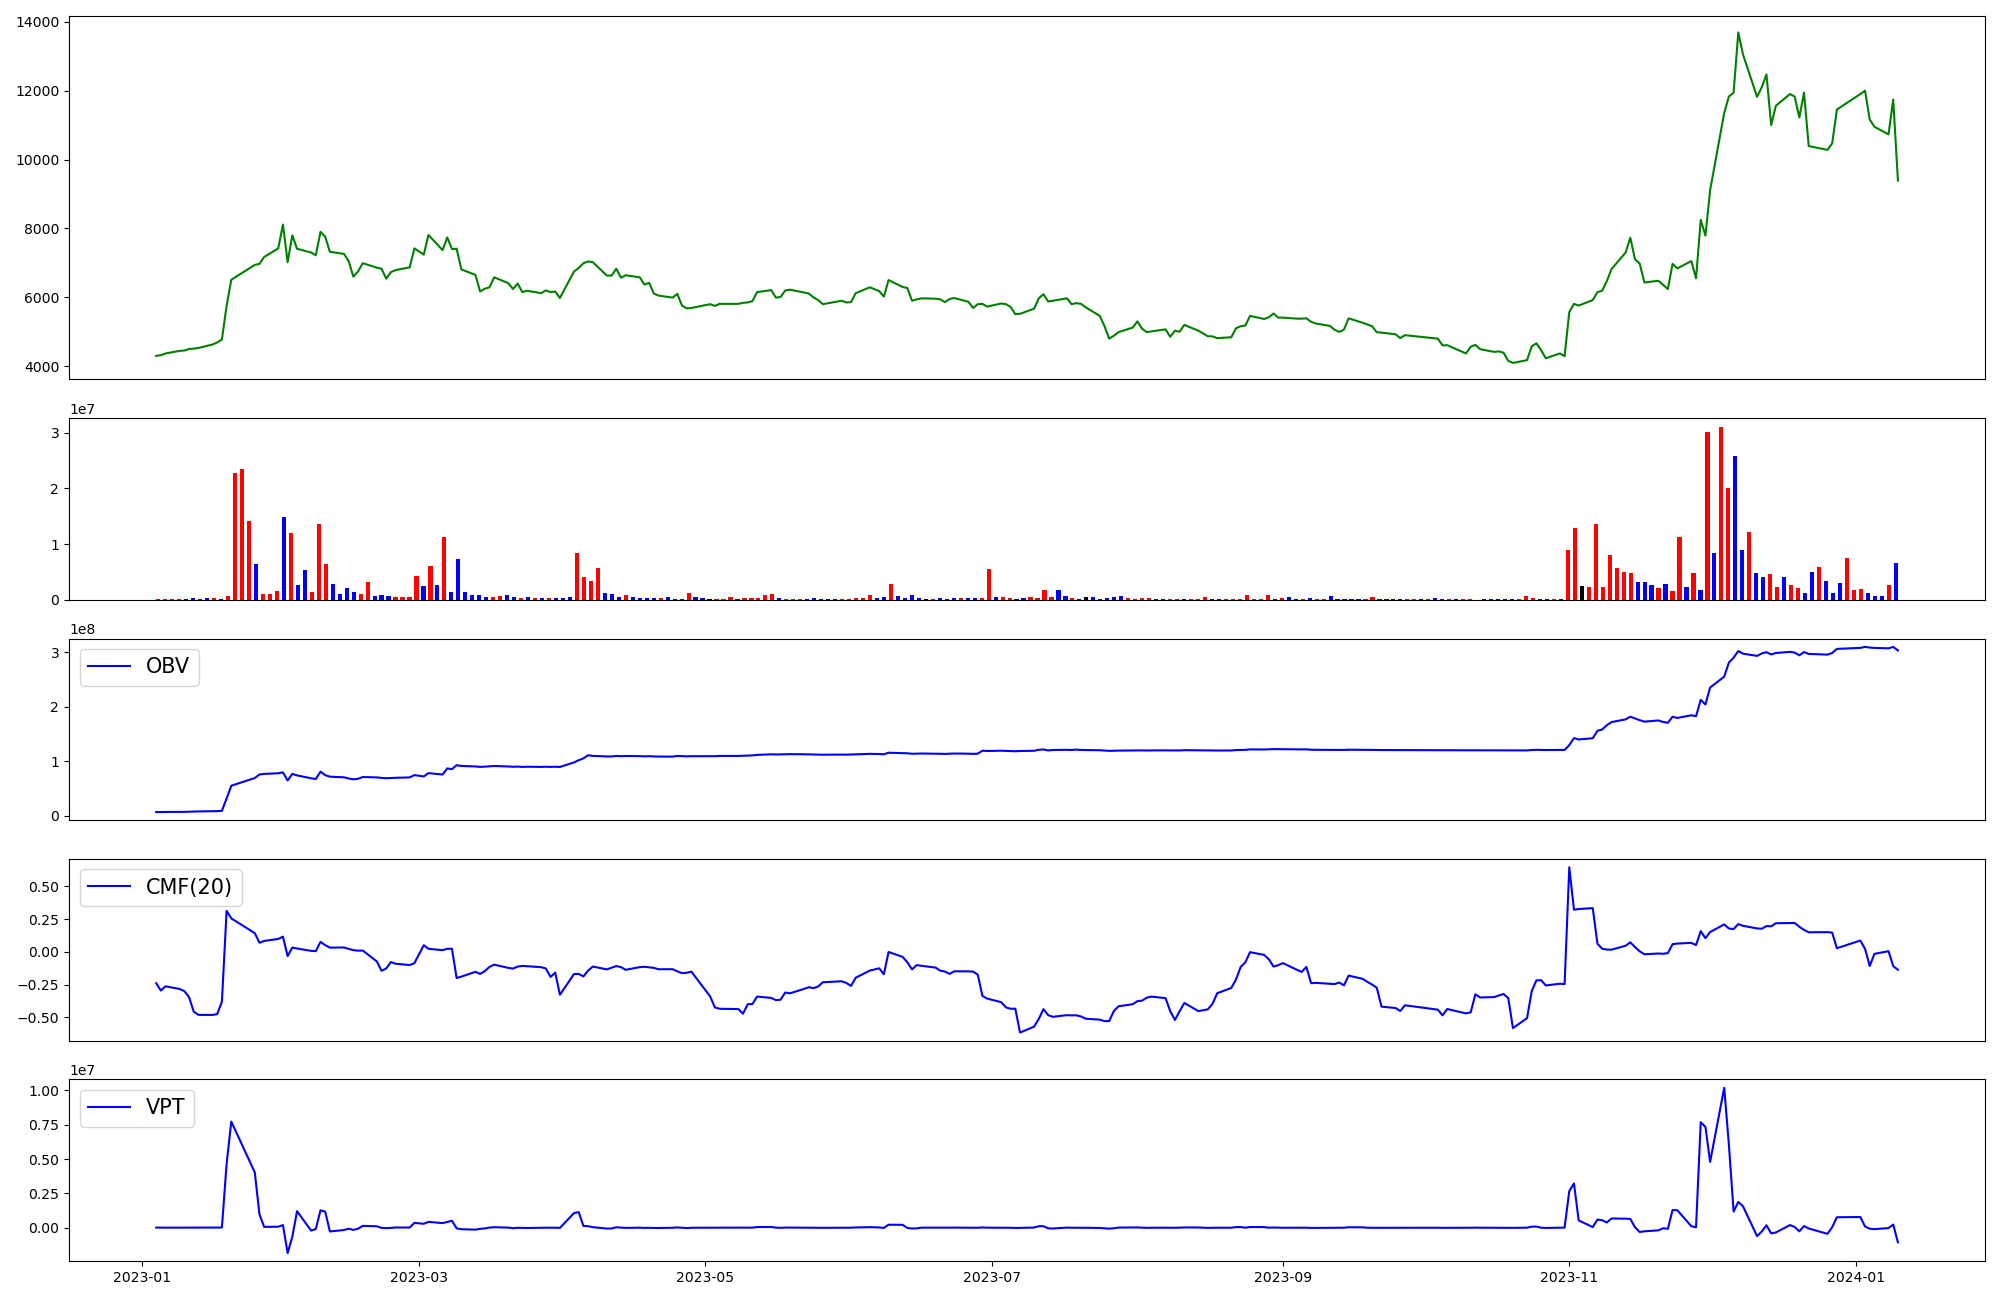This screenshot has width=2000, height=1300.
Task: Click the 14000 price axis tick label
Action: (37, 22)
